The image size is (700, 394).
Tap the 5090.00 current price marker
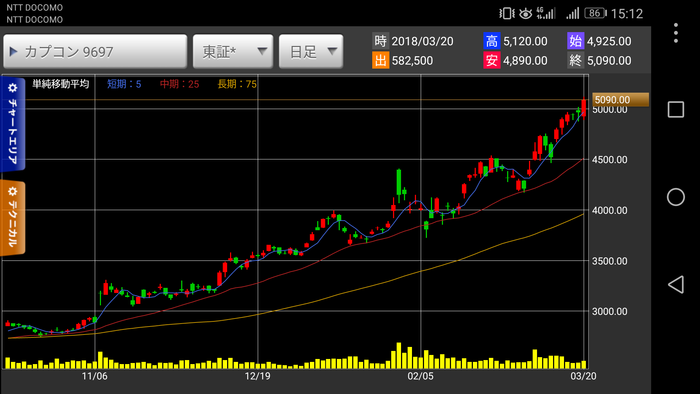point(620,100)
